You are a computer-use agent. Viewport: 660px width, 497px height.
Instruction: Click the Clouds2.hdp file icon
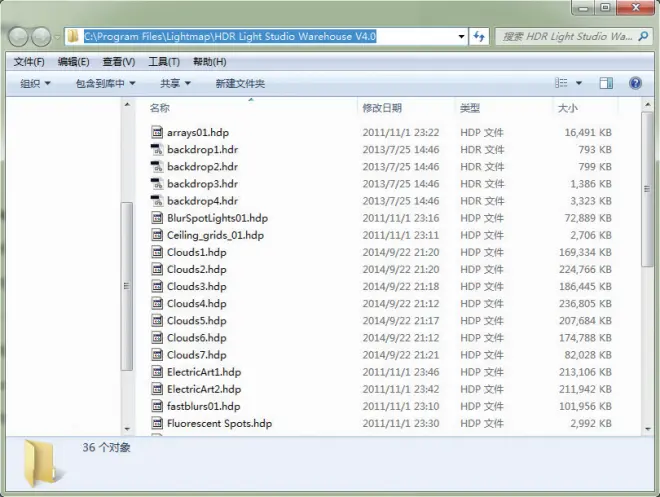point(157,269)
